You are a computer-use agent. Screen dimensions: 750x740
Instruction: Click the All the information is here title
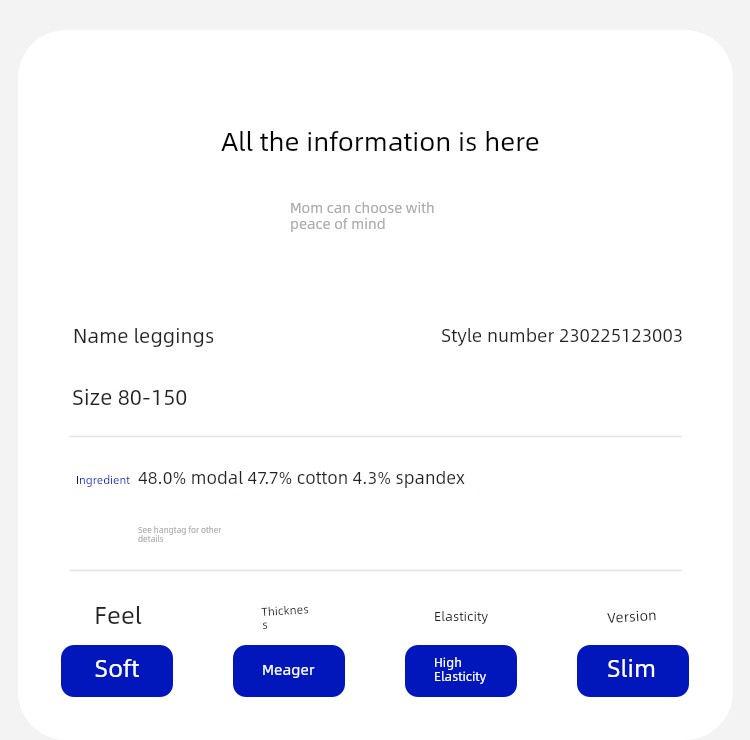pos(380,142)
